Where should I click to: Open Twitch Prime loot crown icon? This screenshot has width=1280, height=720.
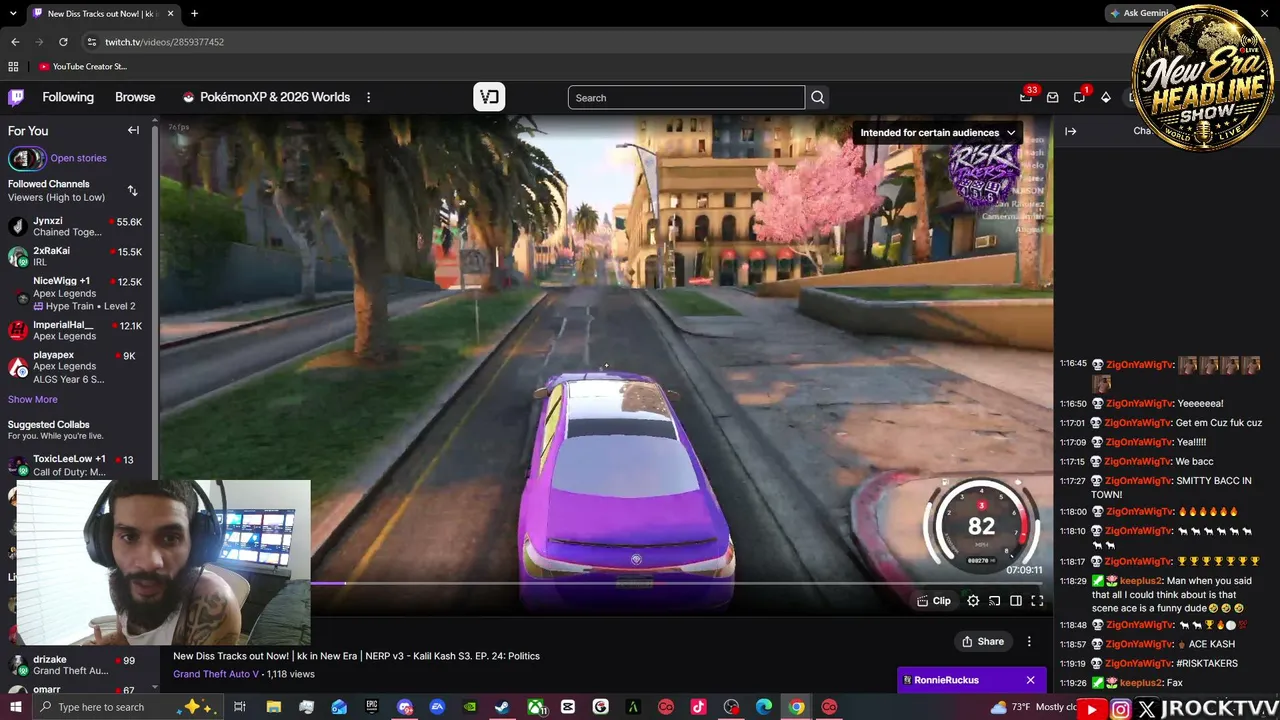coord(1026,97)
